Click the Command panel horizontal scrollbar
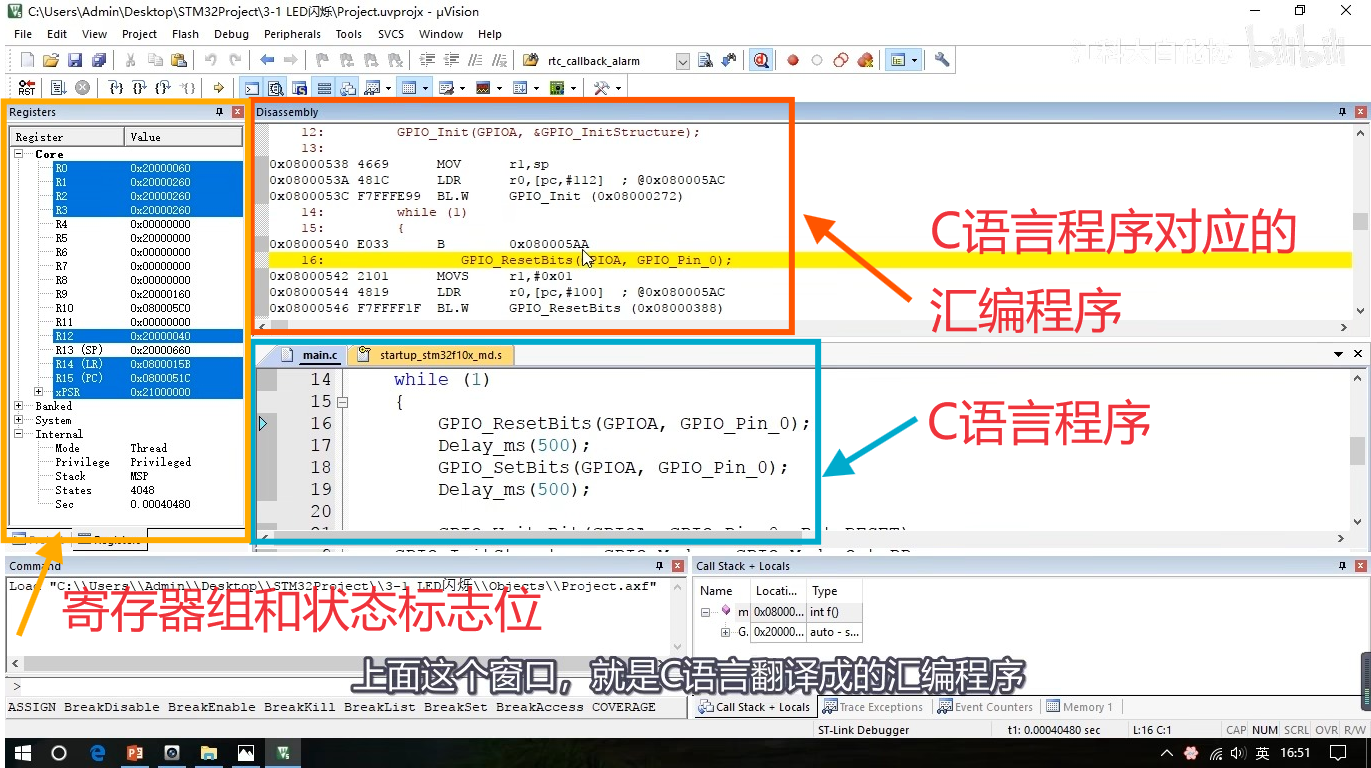Screen dimensions: 1371x768 340,664
